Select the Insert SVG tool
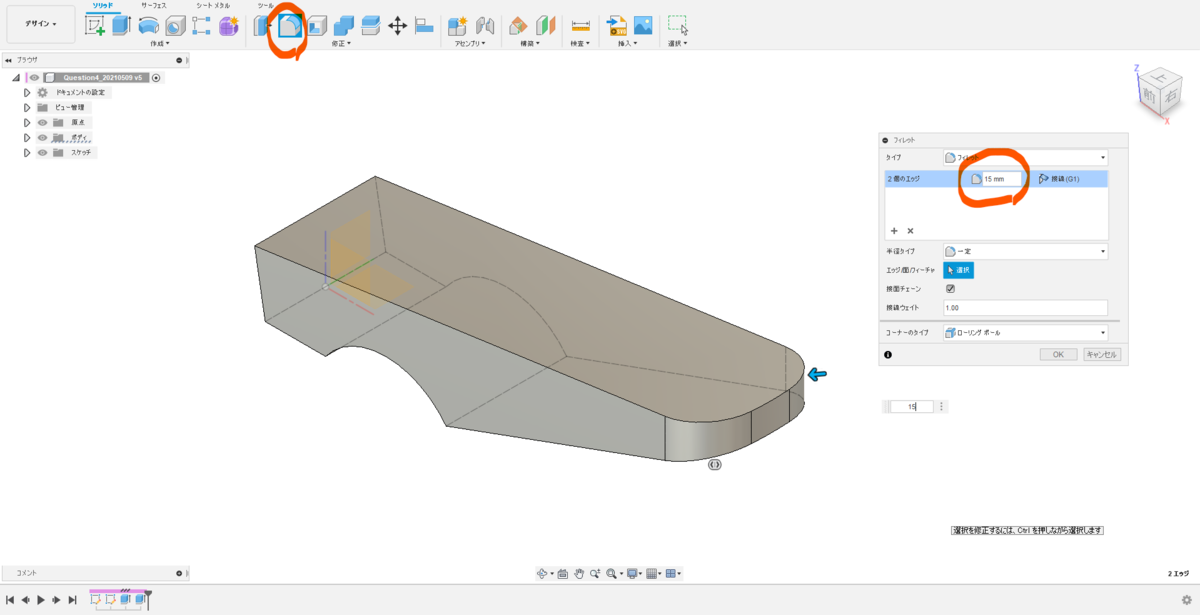The image size is (1200, 615). tap(617, 26)
